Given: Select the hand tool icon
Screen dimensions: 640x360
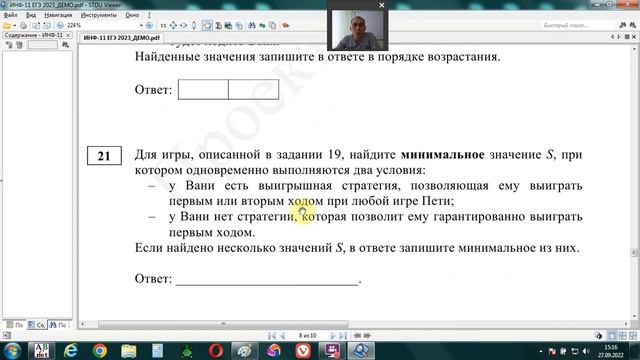Looking at the screenshot, I should point(208,25).
